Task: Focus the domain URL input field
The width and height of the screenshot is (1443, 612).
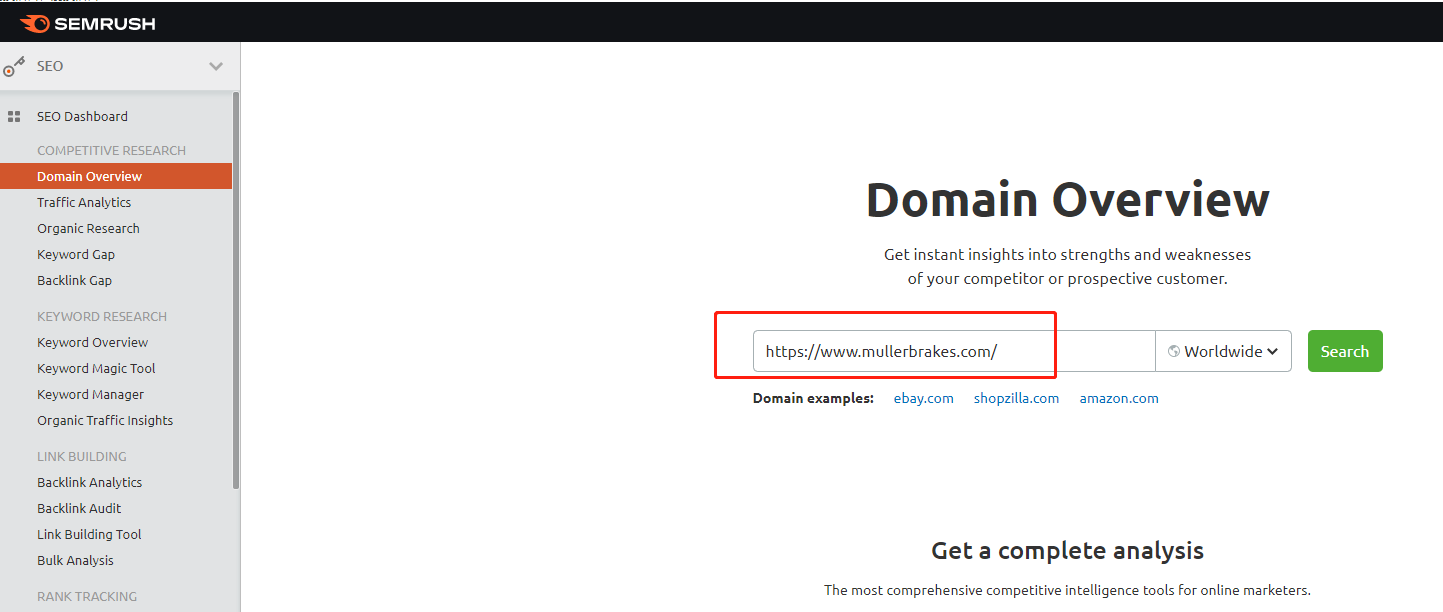Action: (x=954, y=351)
